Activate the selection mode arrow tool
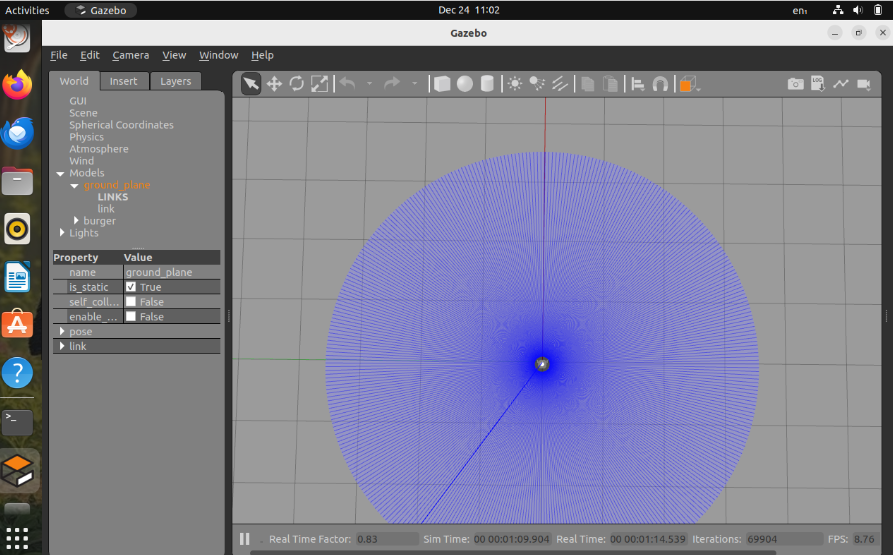The image size is (893, 555). click(x=251, y=84)
